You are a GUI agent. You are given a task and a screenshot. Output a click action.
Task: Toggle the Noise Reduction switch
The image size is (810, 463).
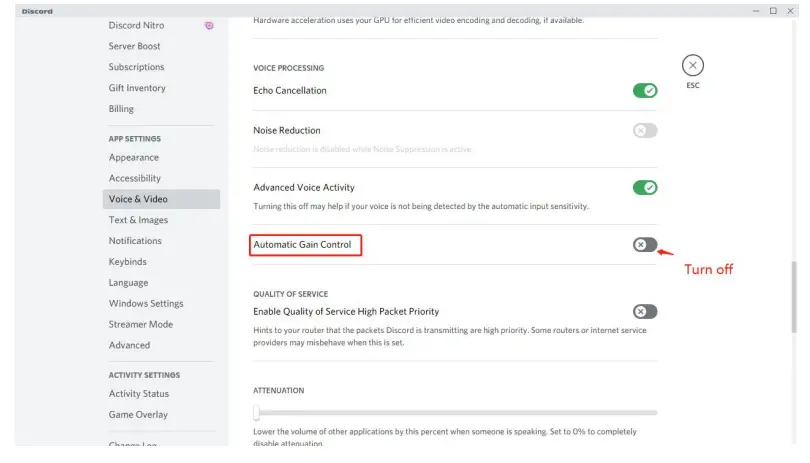[645, 130]
